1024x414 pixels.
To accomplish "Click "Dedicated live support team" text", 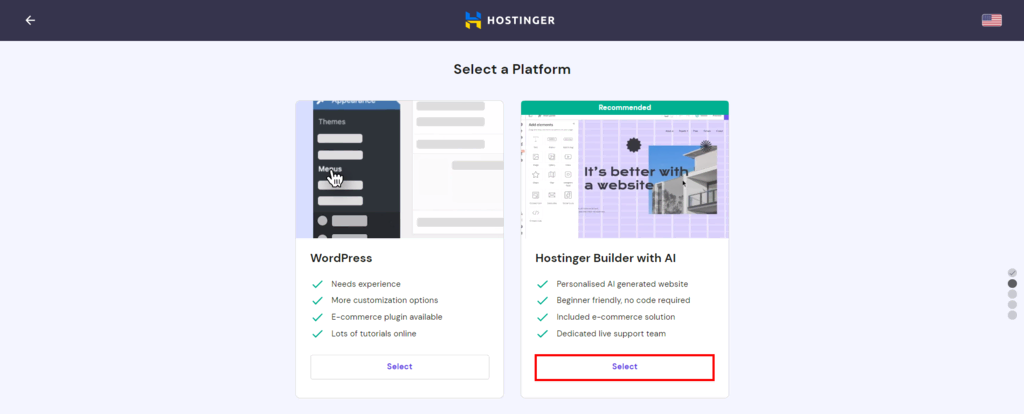I will (611, 334).
